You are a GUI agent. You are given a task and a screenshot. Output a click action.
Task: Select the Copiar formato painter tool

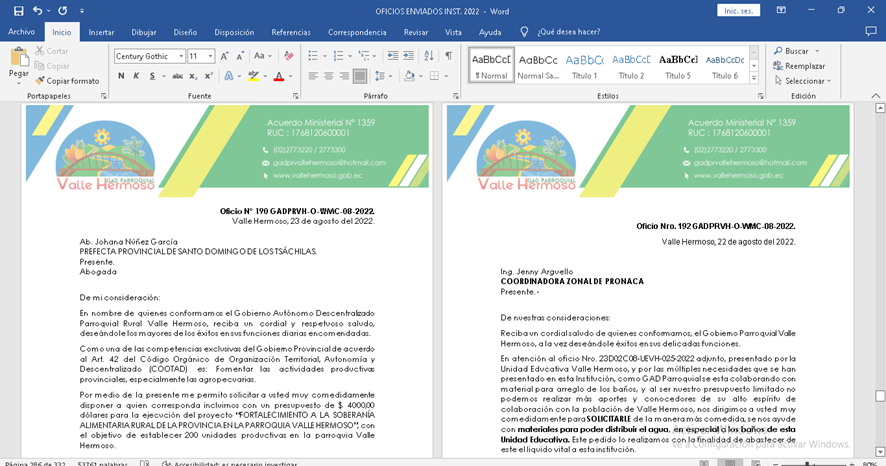click(x=66, y=81)
